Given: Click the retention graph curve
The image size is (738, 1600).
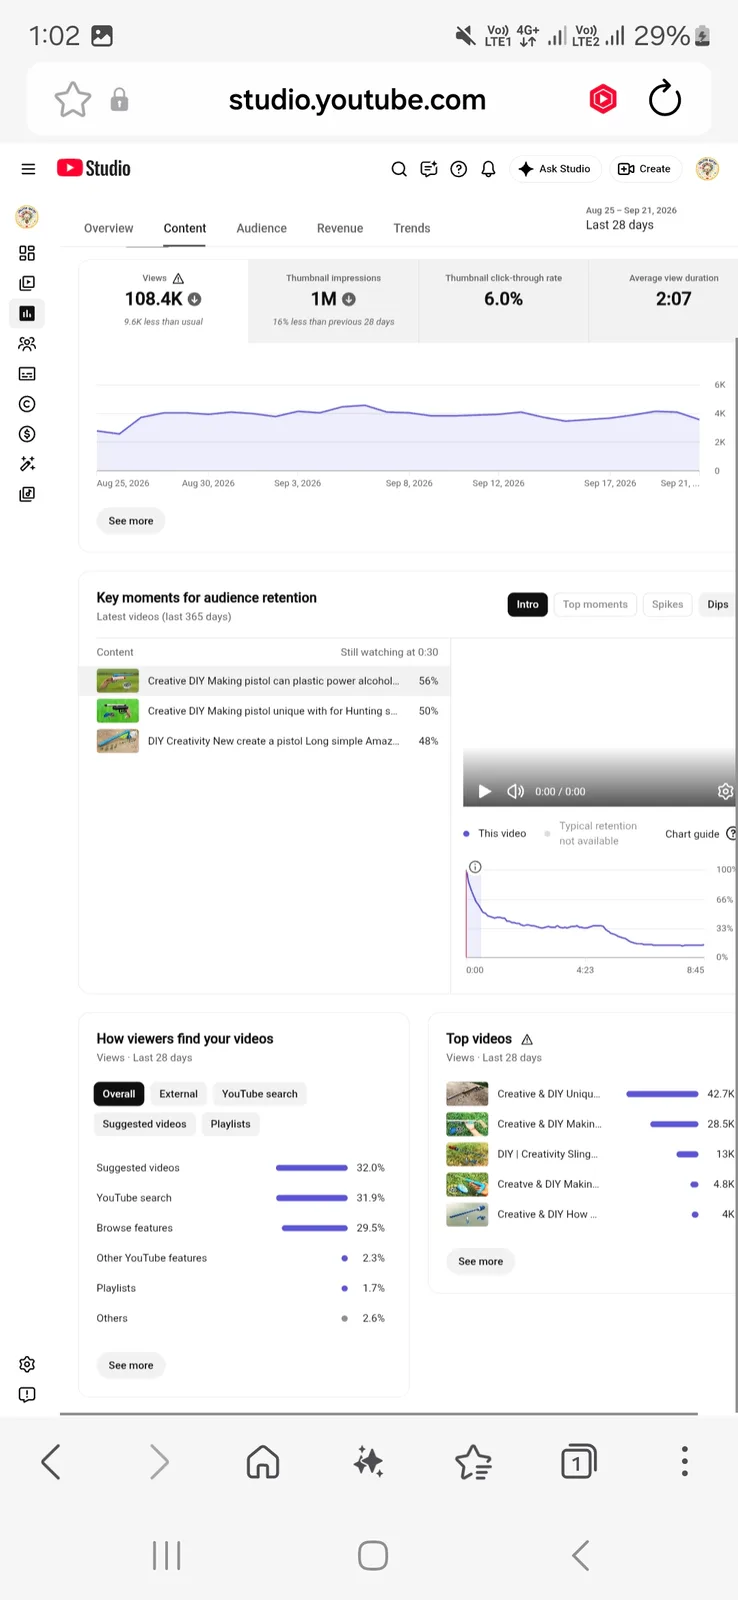Looking at the screenshot, I should 585,915.
